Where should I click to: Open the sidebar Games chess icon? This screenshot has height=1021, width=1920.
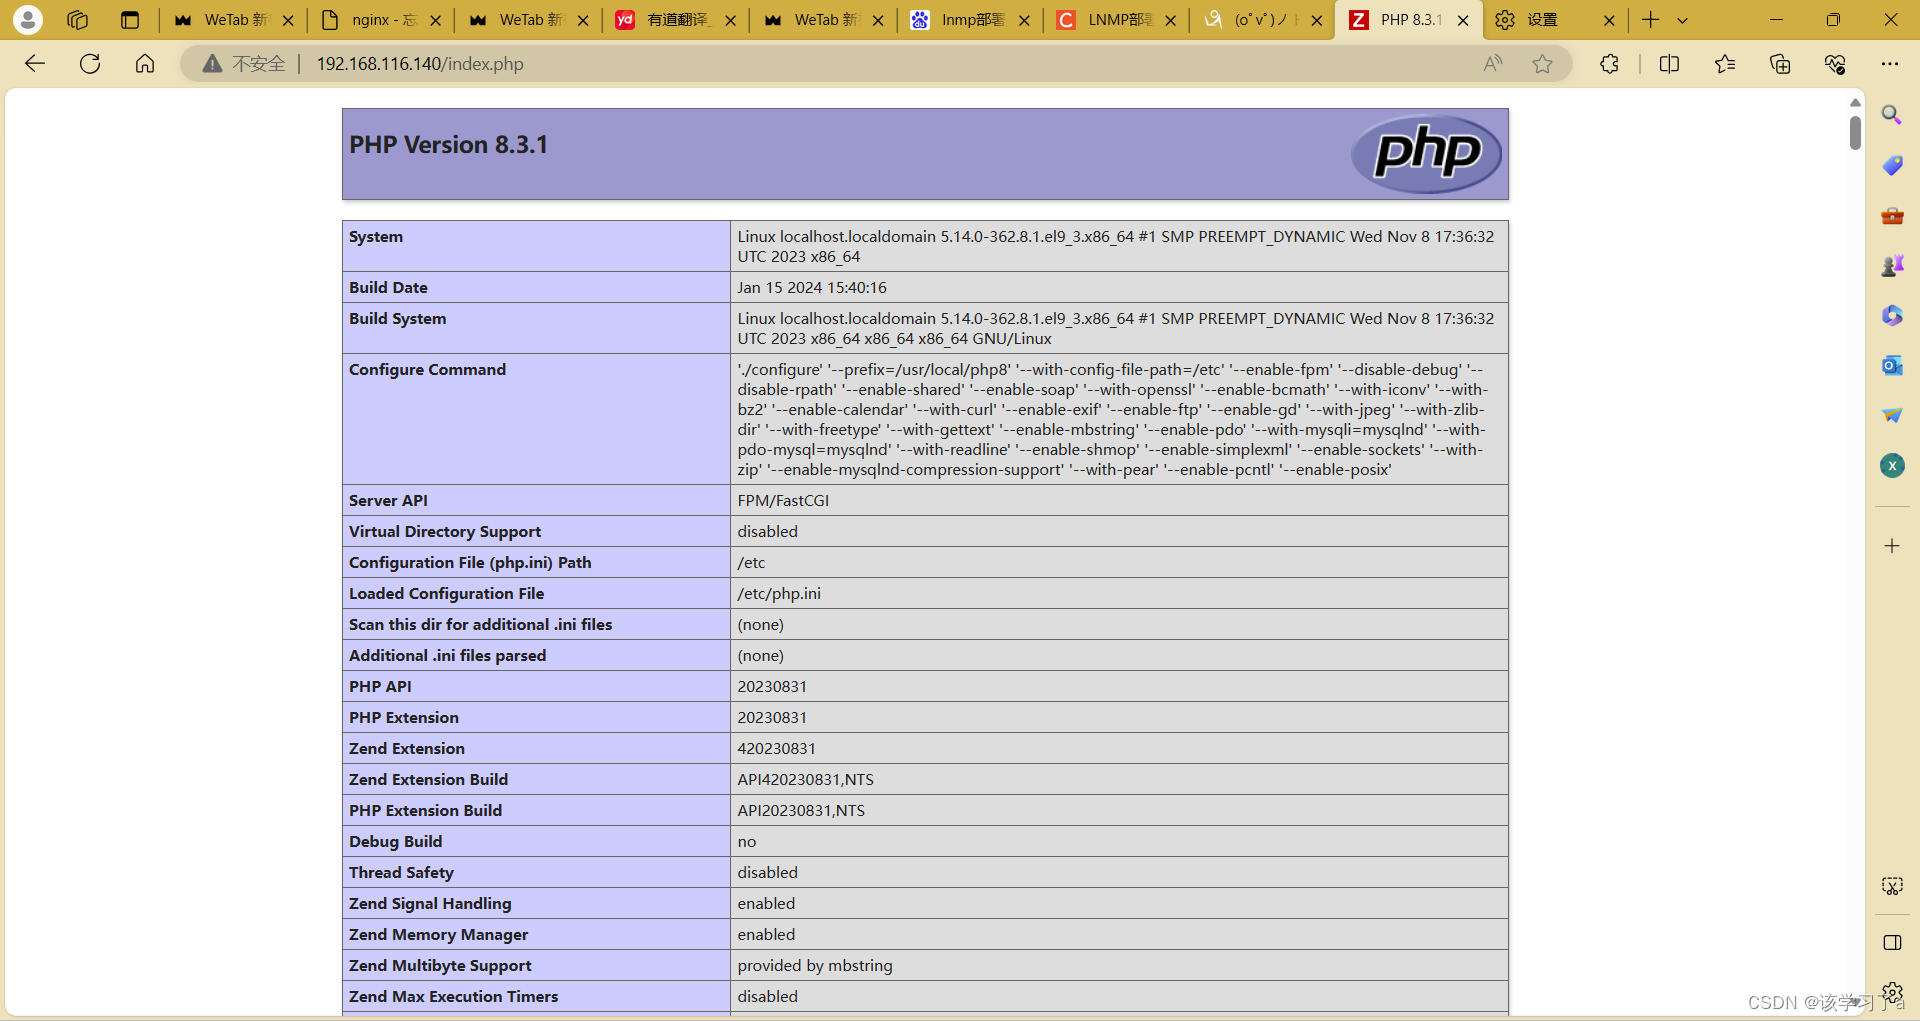tap(1892, 265)
